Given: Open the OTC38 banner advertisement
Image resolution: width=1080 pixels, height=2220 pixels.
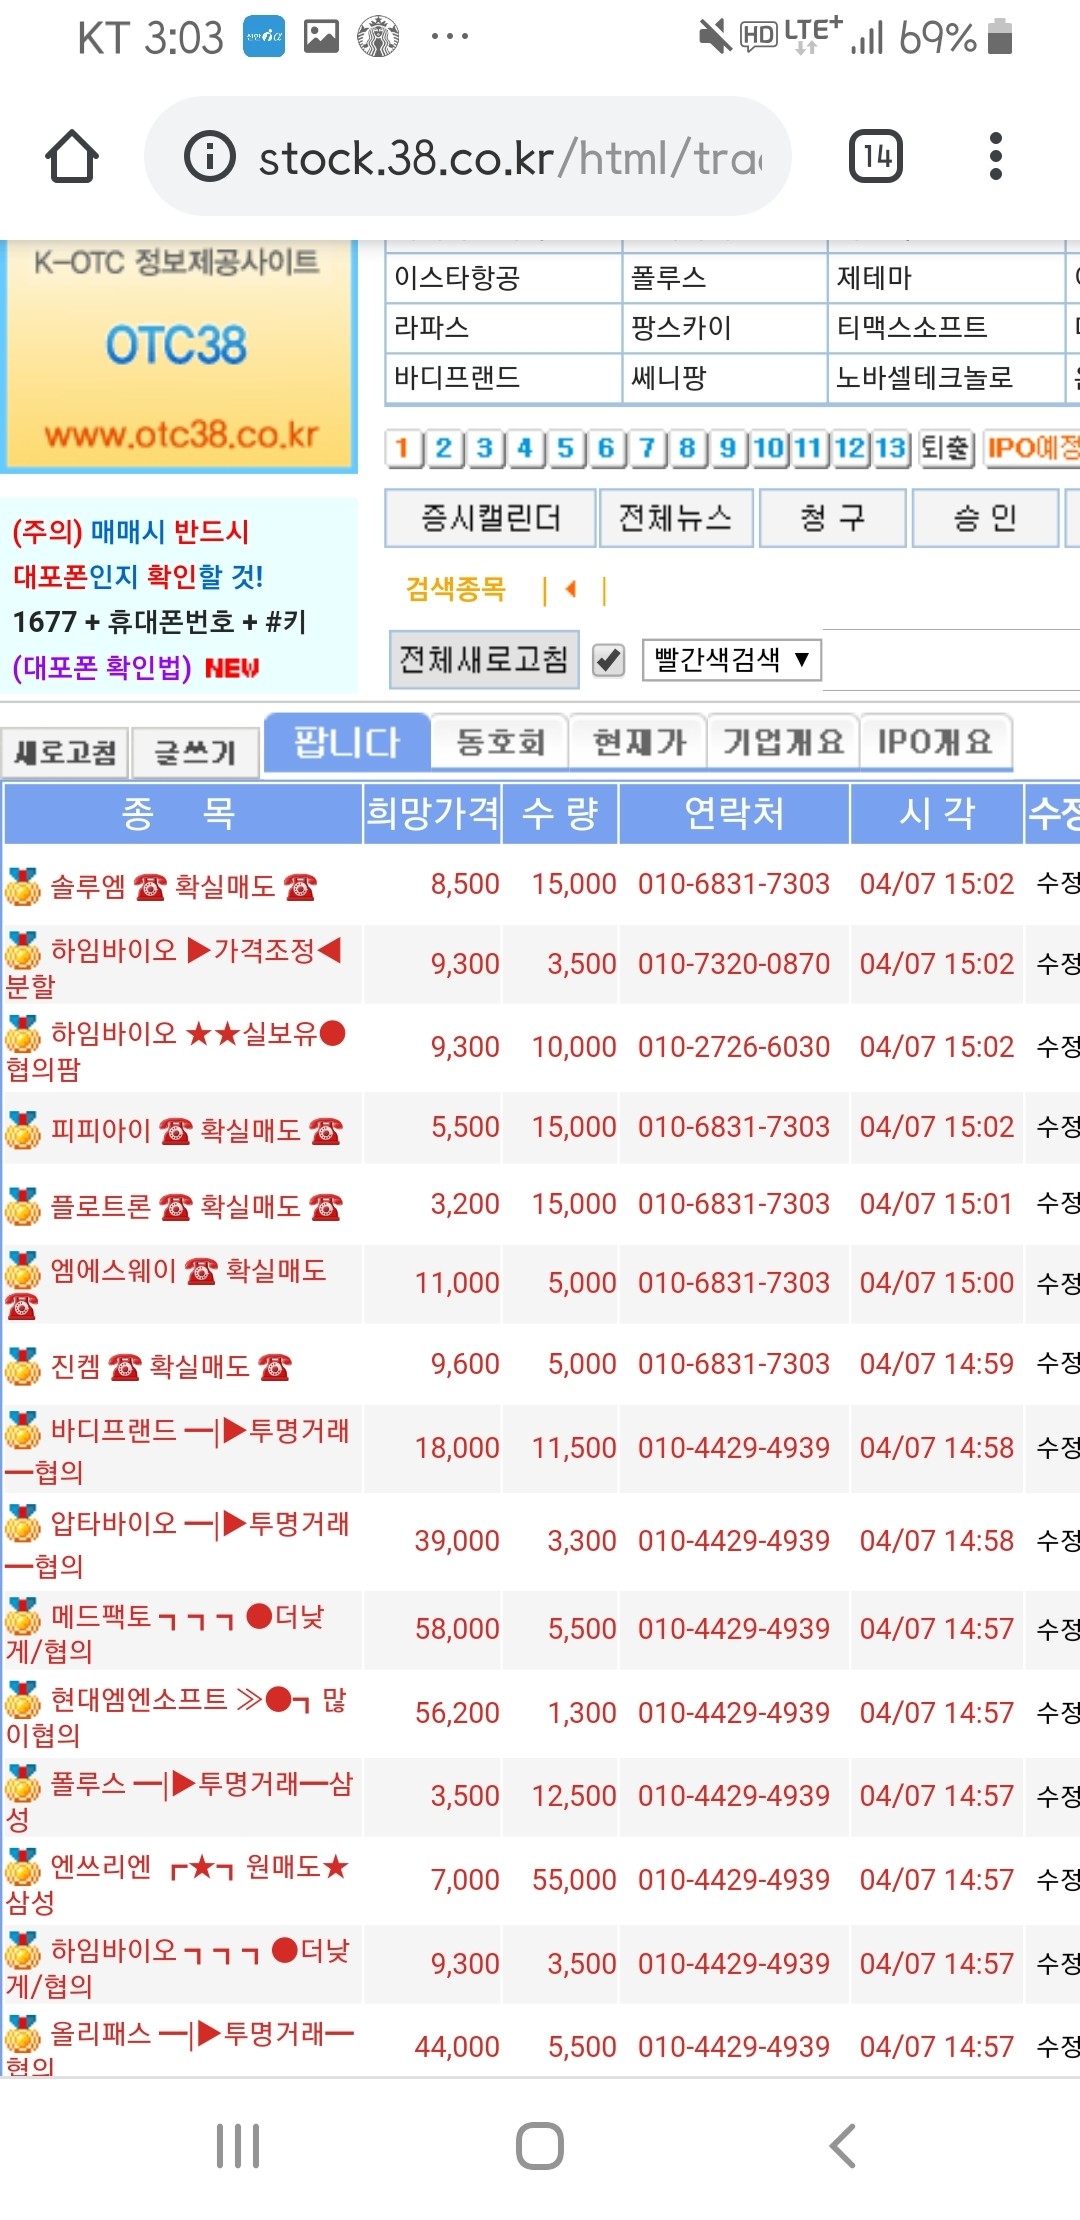Looking at the screenshot, I should (178, 355).
